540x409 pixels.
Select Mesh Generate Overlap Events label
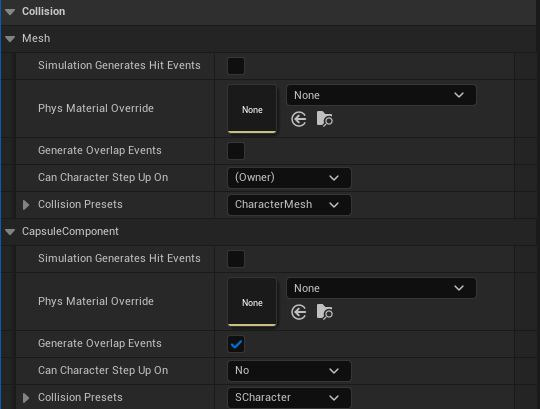tap(100, 150)
